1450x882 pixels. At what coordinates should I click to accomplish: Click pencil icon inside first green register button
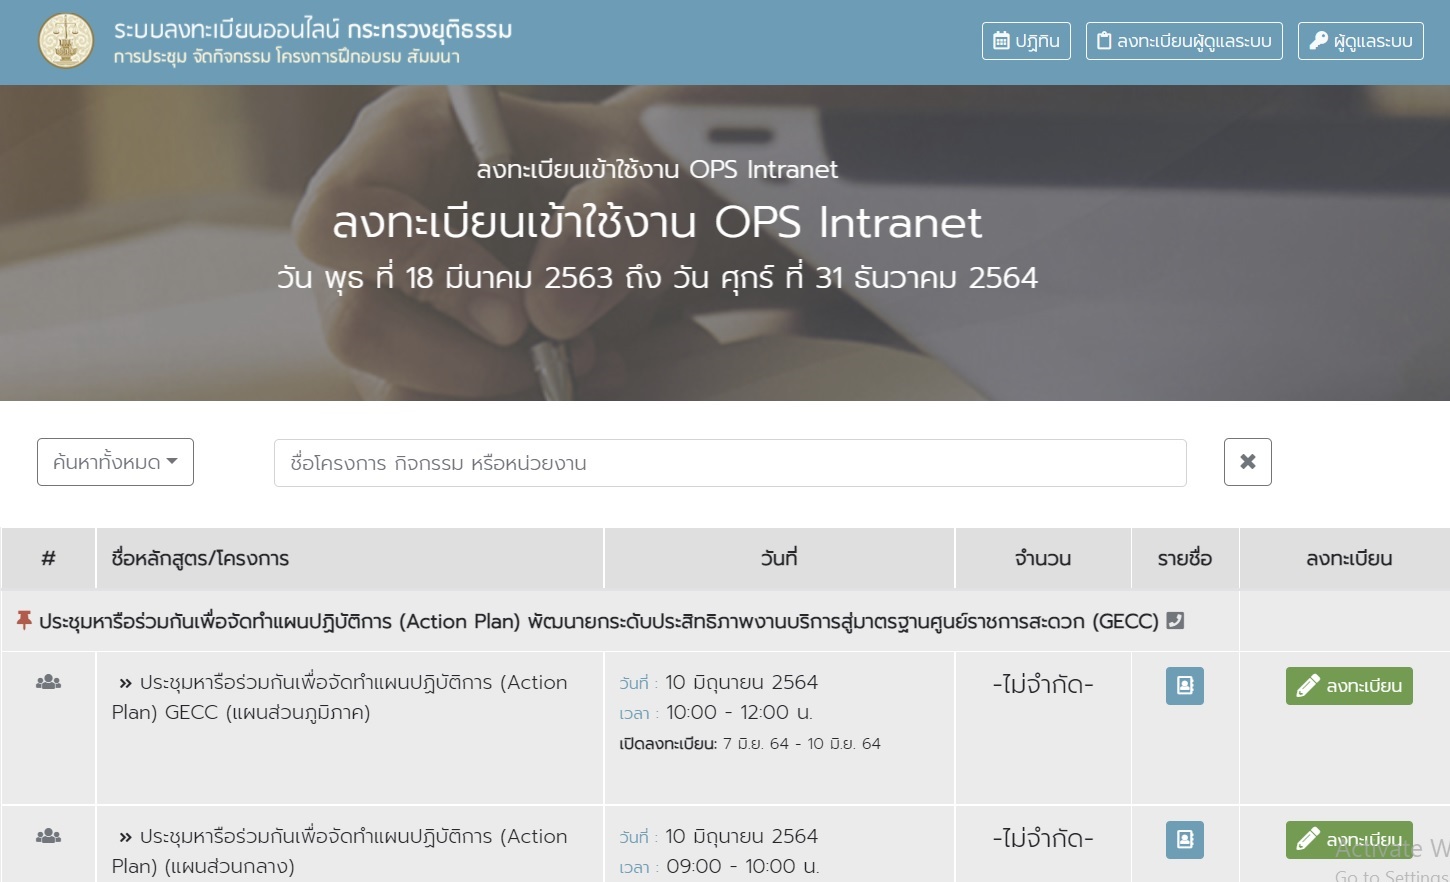pos(1307,686)
